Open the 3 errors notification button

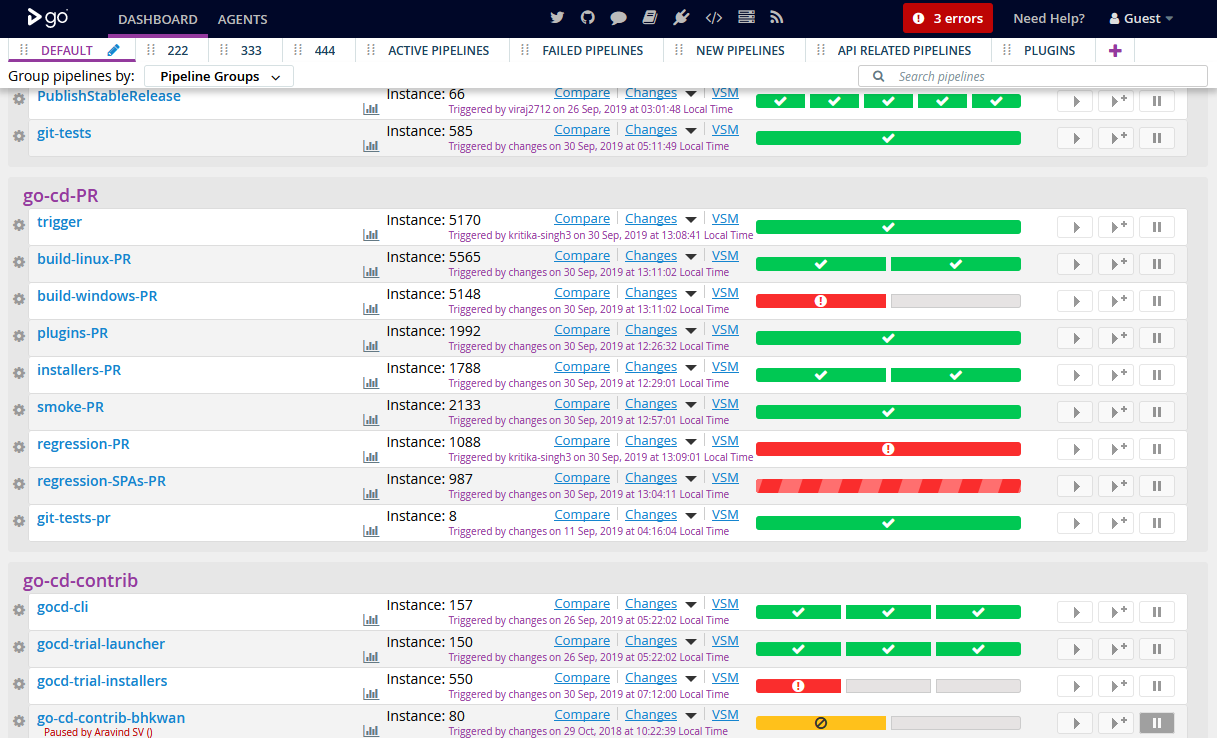(948, 18)
